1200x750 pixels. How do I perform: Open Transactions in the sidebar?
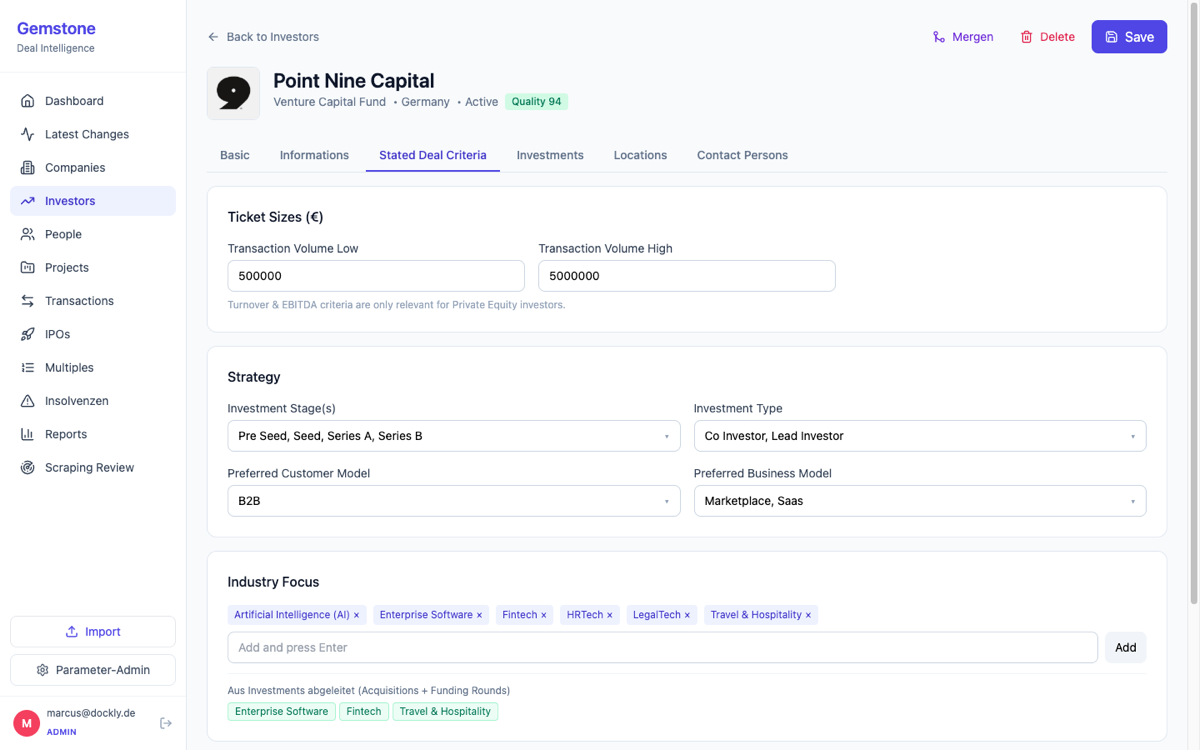(93, 301)
